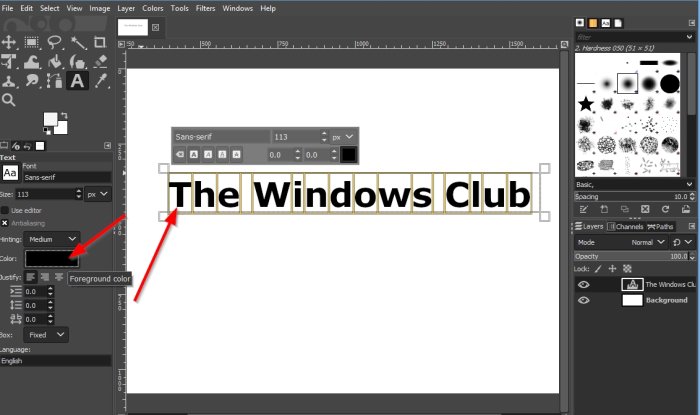The height and width of the screenshot is (415, 700).
Task: Select the Rectangle Select tool
Action: 32,42
